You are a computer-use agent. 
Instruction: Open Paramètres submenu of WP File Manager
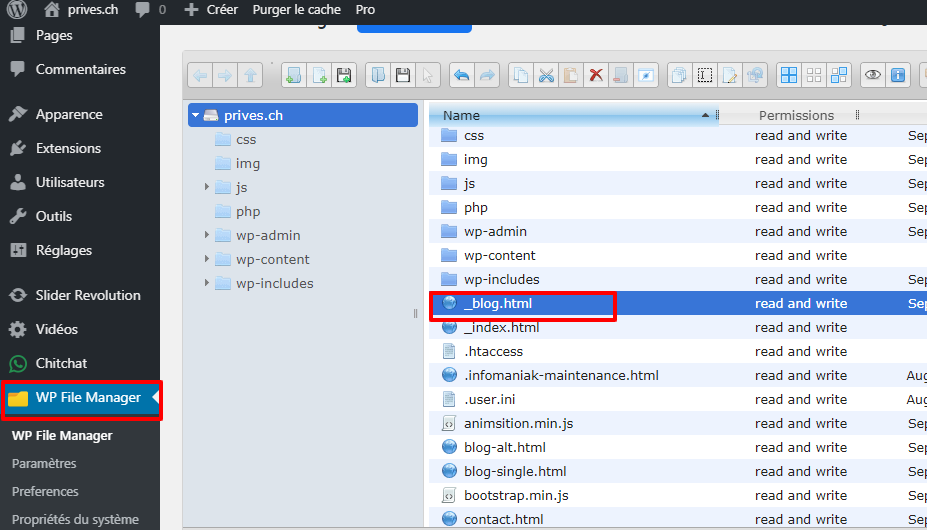tap(44, 463)
